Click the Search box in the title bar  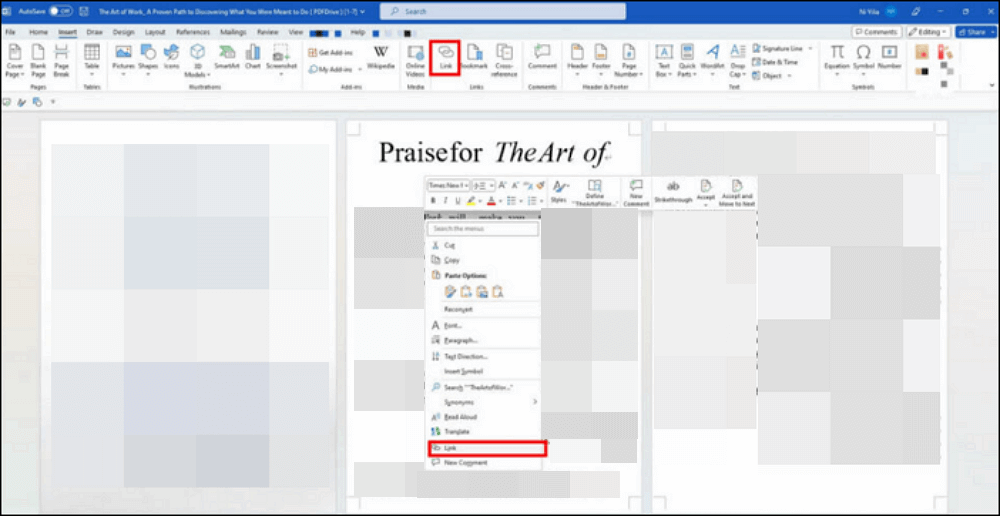pos(503,11)
